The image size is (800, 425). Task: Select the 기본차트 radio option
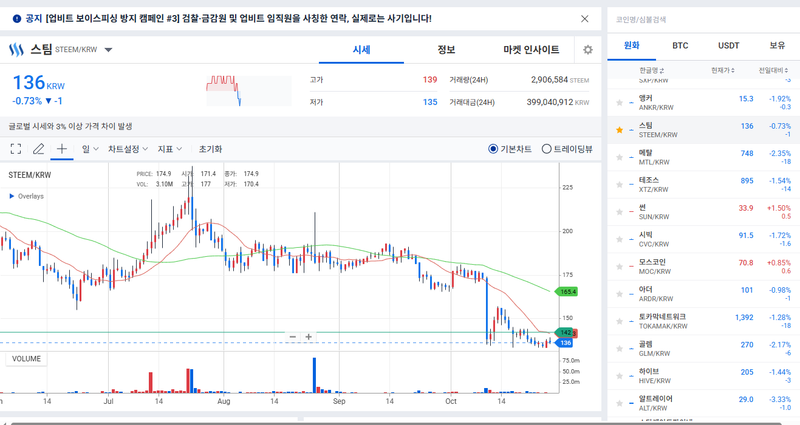pos(494,149)
